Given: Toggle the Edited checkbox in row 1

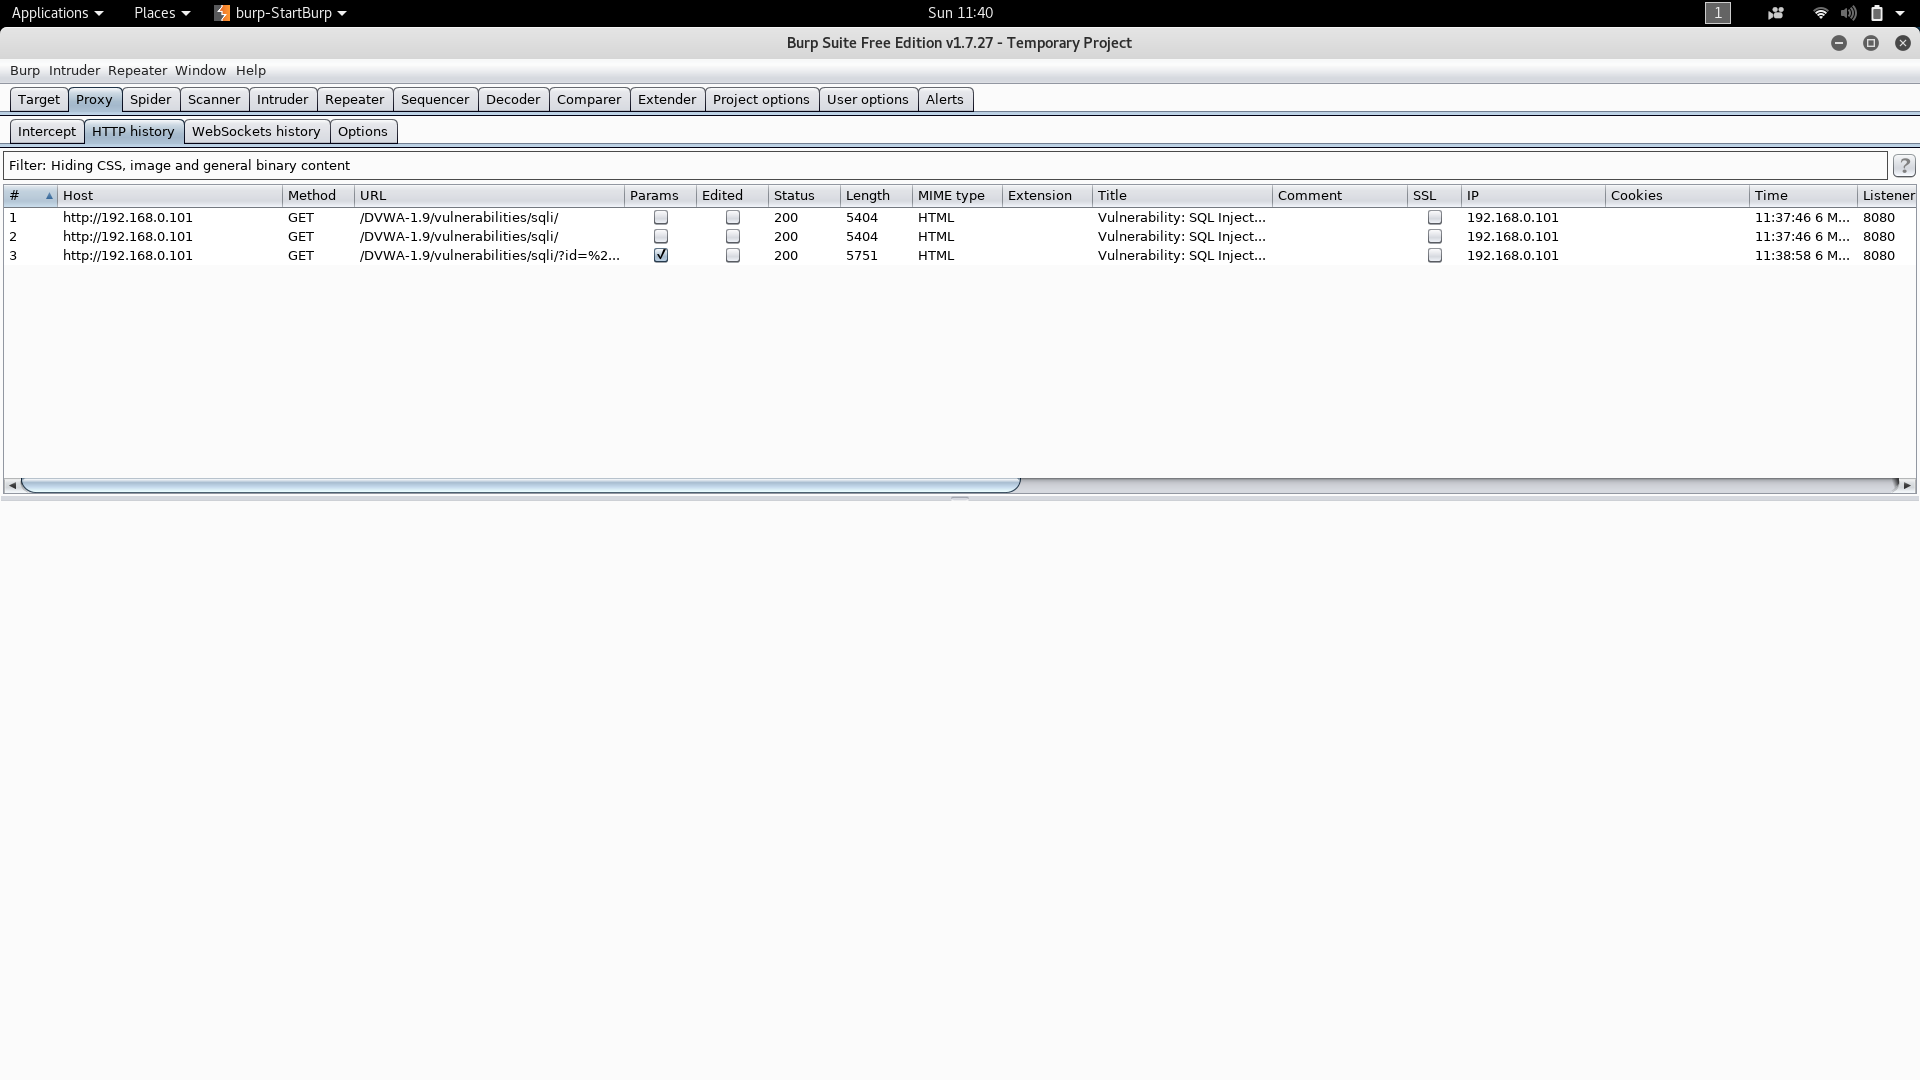Looking at the screenshot, I should coord(733,218).
